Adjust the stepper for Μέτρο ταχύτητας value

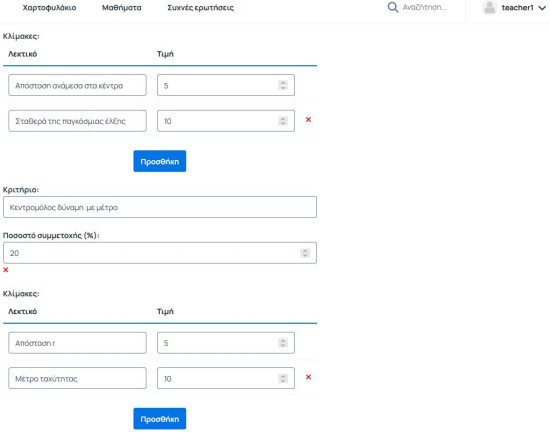click(283, 378)
